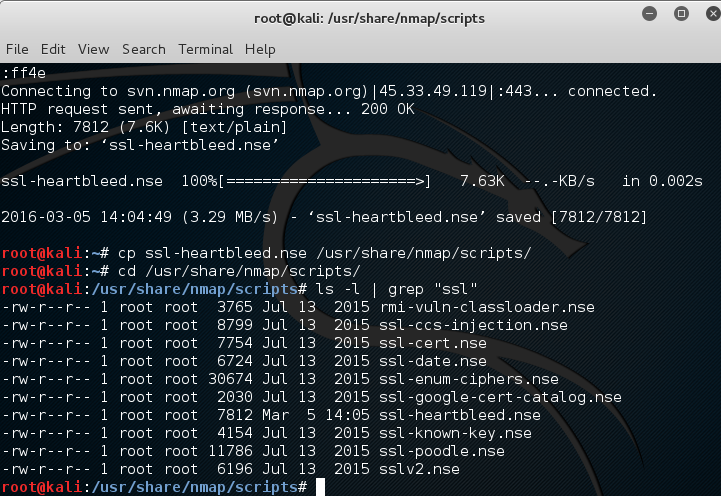The height and width of the screenshot is (496, 721).
Task: Click rmi-vuln-classloader.nse in the listing
Action: (487, 307)
